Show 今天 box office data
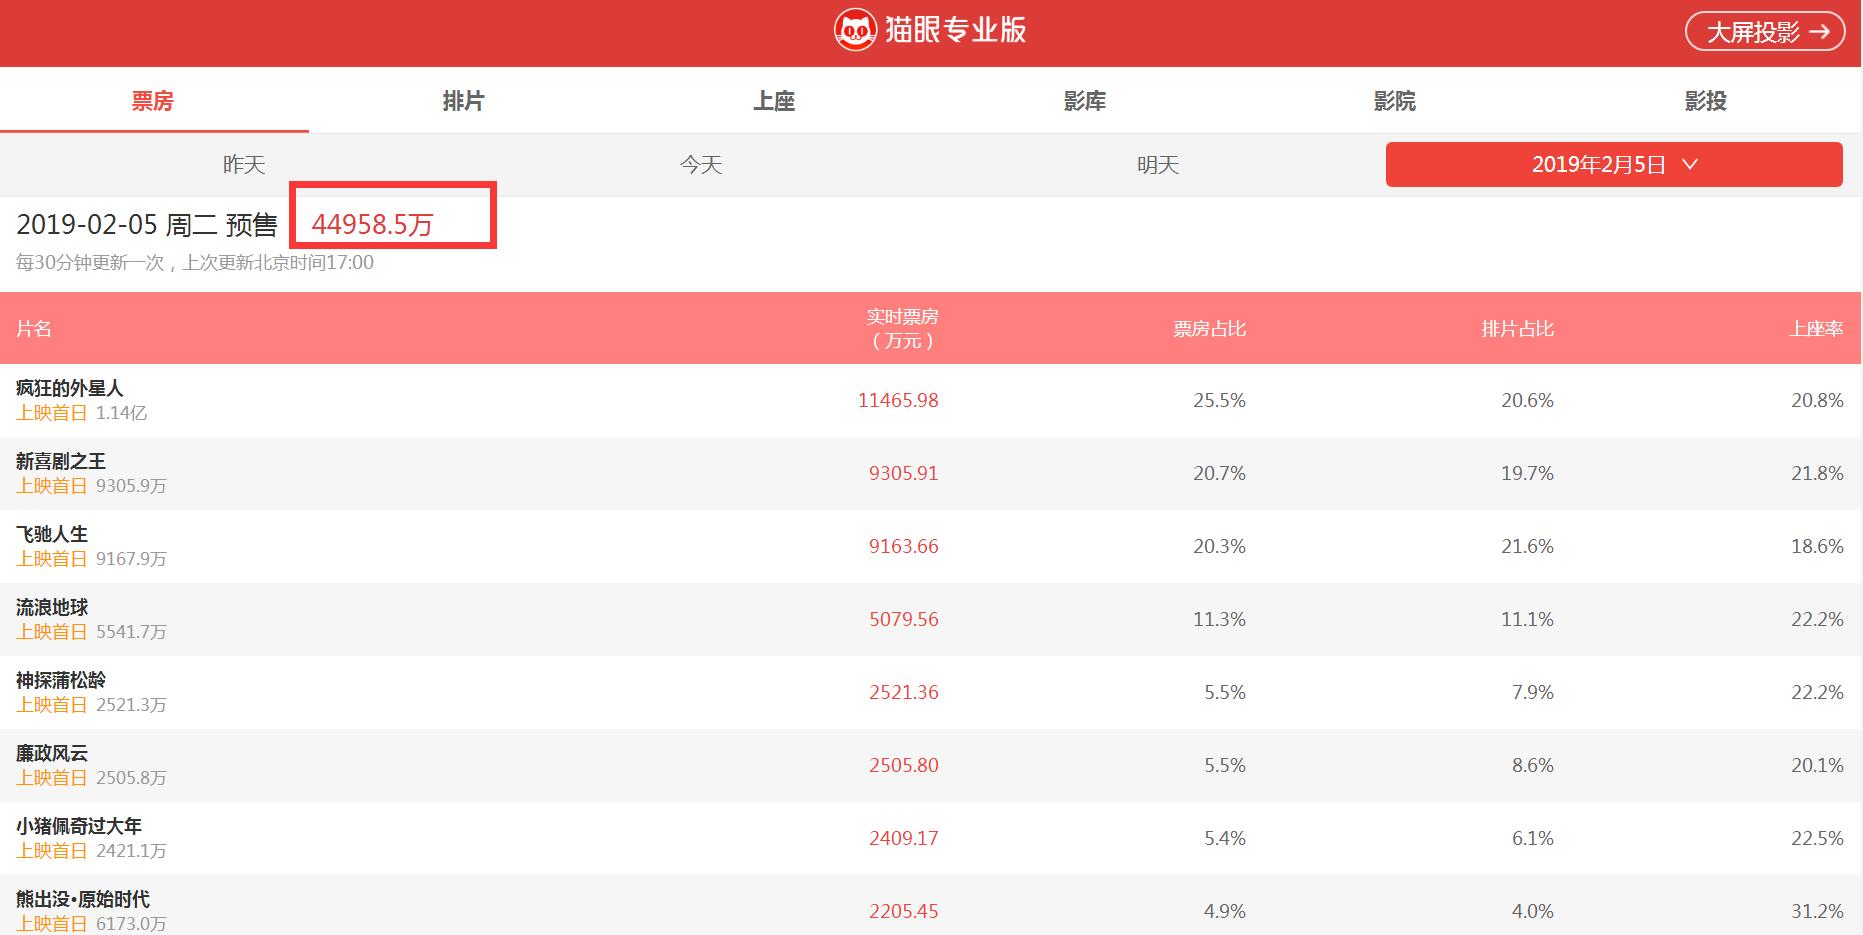This screenshot has height=935, width=1863. pos(701,165)
